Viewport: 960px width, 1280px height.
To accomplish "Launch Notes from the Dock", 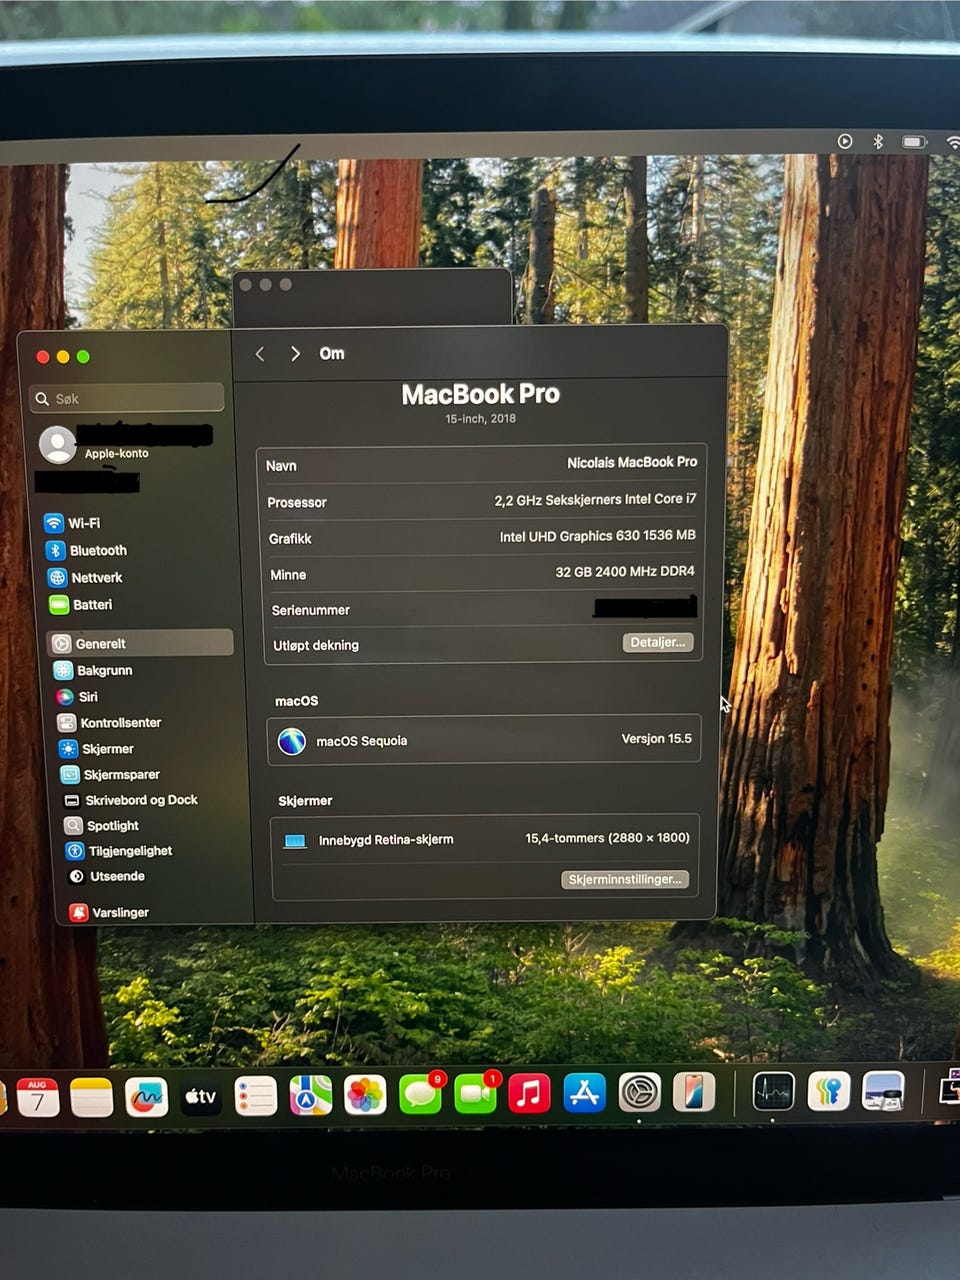I will pos(92,1097).
